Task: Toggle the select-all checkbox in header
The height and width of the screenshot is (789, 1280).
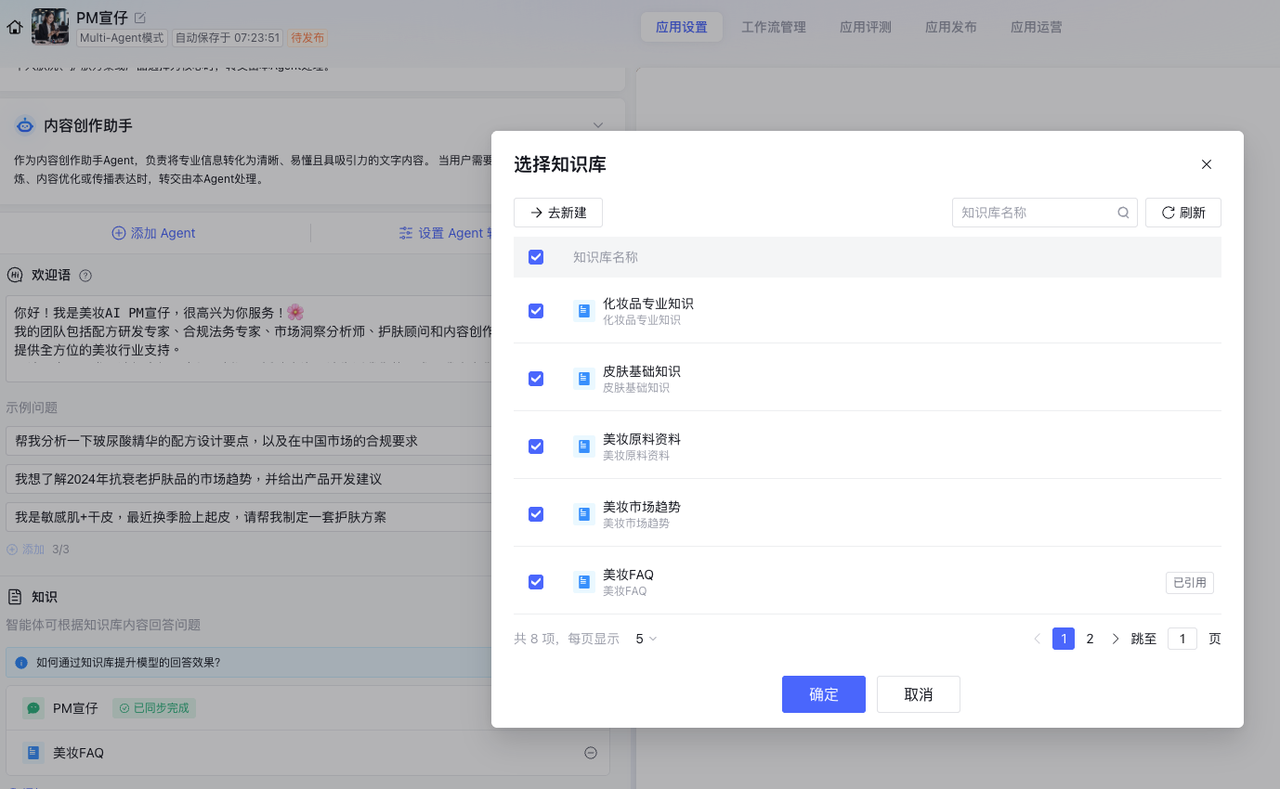Action: (536, 257)
